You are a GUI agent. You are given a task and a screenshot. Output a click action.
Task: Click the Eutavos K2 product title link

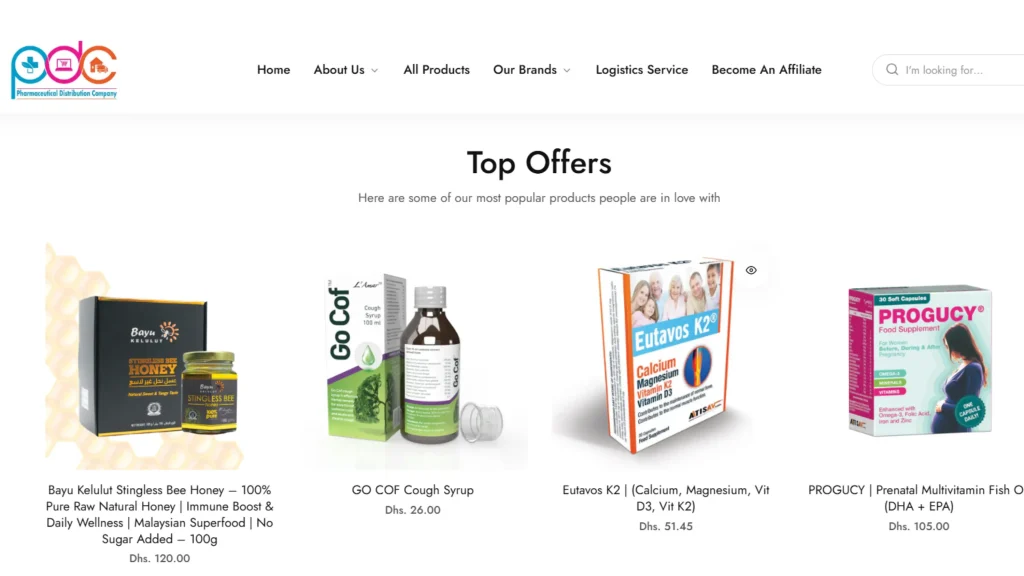tap(665, 498)
